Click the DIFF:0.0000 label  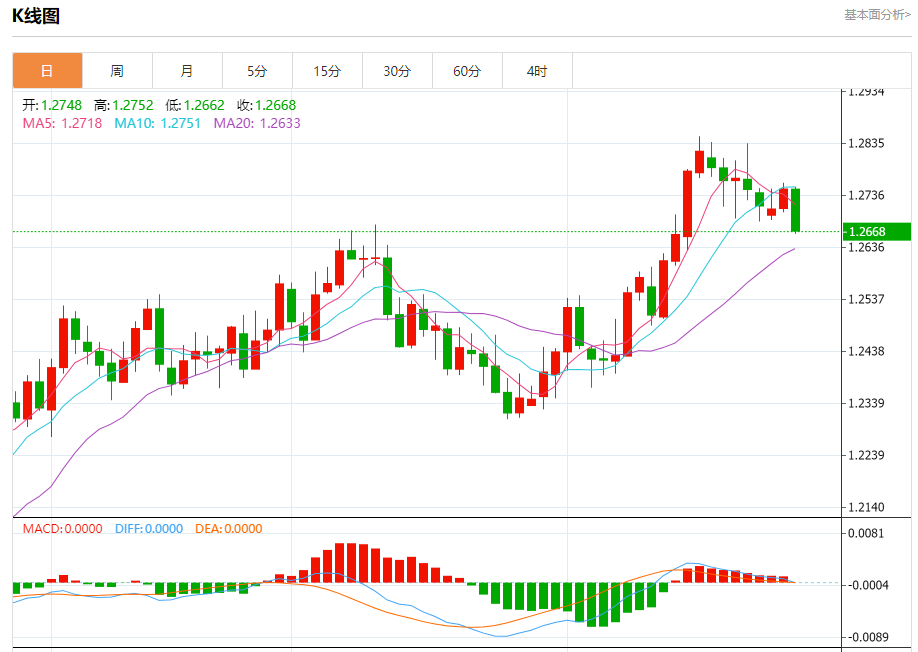149,529
